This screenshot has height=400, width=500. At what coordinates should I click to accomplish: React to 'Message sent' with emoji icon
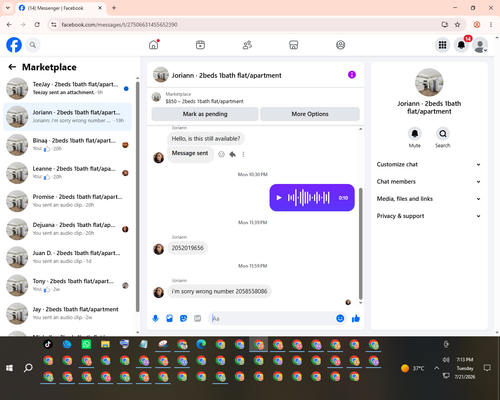[x=221, y=154]
